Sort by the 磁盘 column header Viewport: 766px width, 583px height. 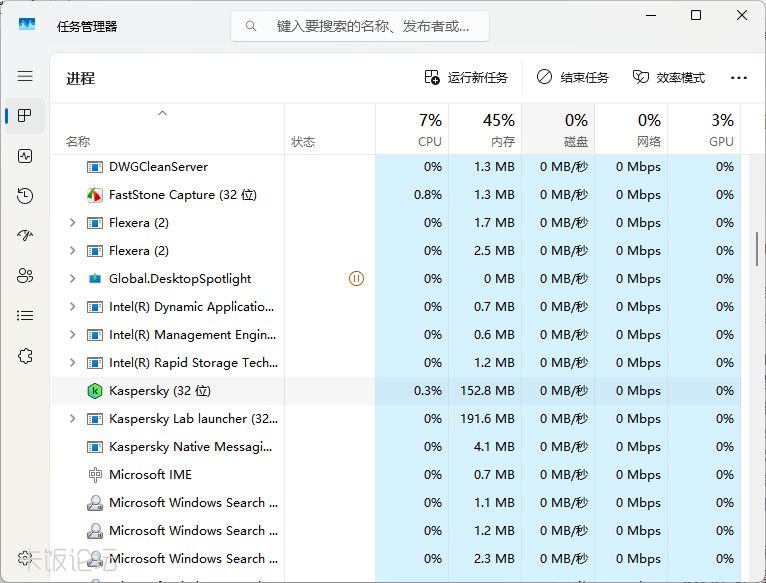click(x=558, y=130)
